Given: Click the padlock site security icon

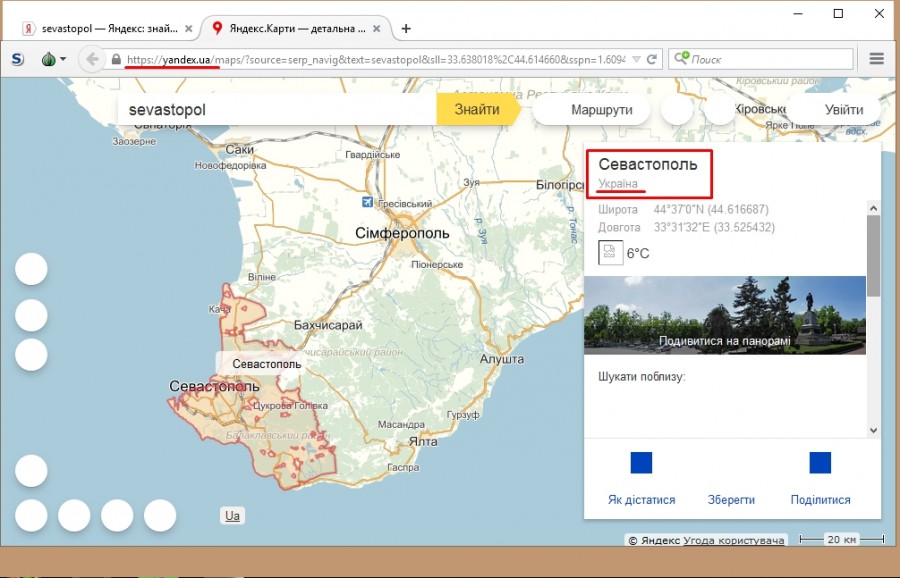Looking at the screenshot, I should pos(117,59).
